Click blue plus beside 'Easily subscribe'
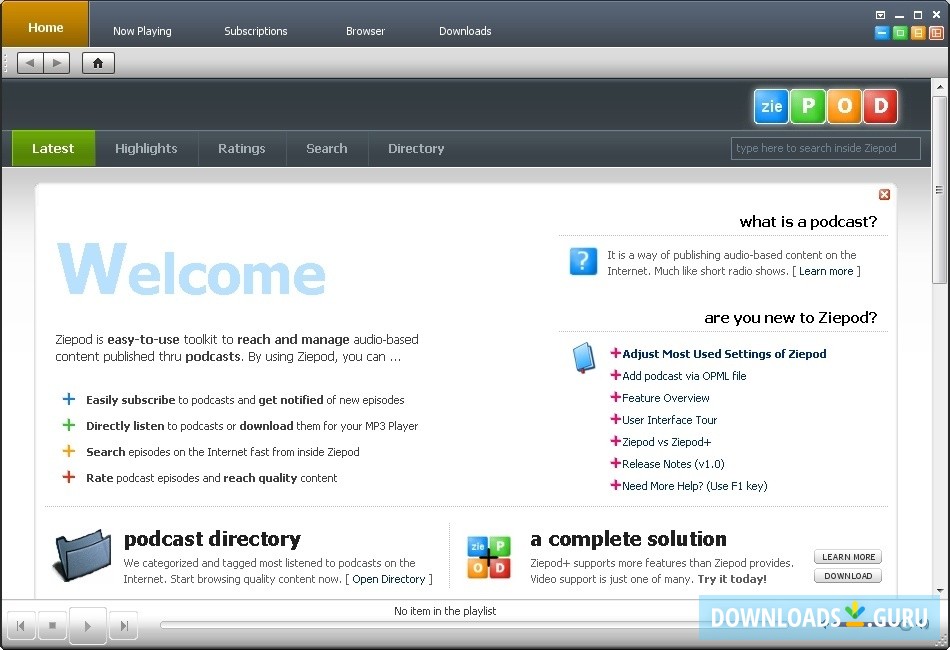This screenshot has width=950, height=650. click(x=69, y=399)
